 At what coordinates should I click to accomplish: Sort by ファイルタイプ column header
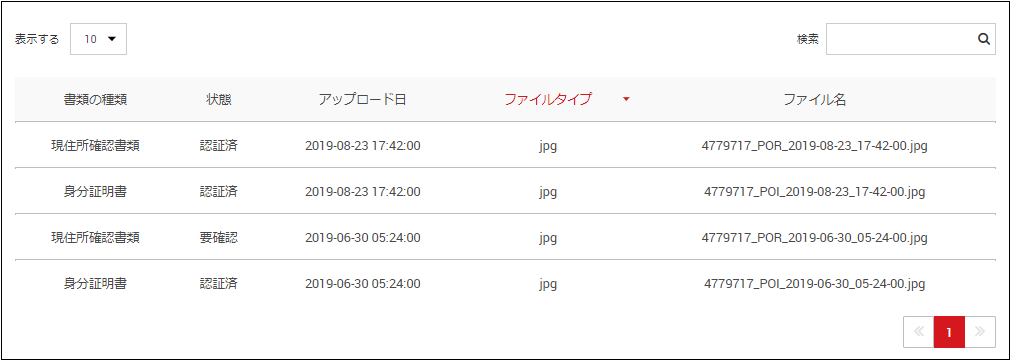(548, 99)
